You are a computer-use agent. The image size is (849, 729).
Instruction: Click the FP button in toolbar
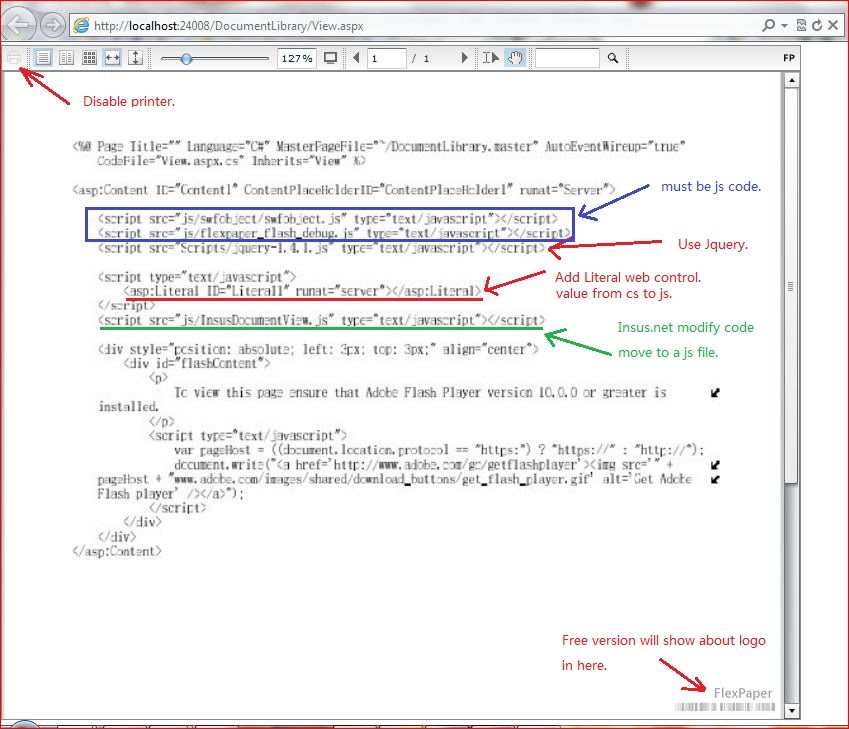788,58
